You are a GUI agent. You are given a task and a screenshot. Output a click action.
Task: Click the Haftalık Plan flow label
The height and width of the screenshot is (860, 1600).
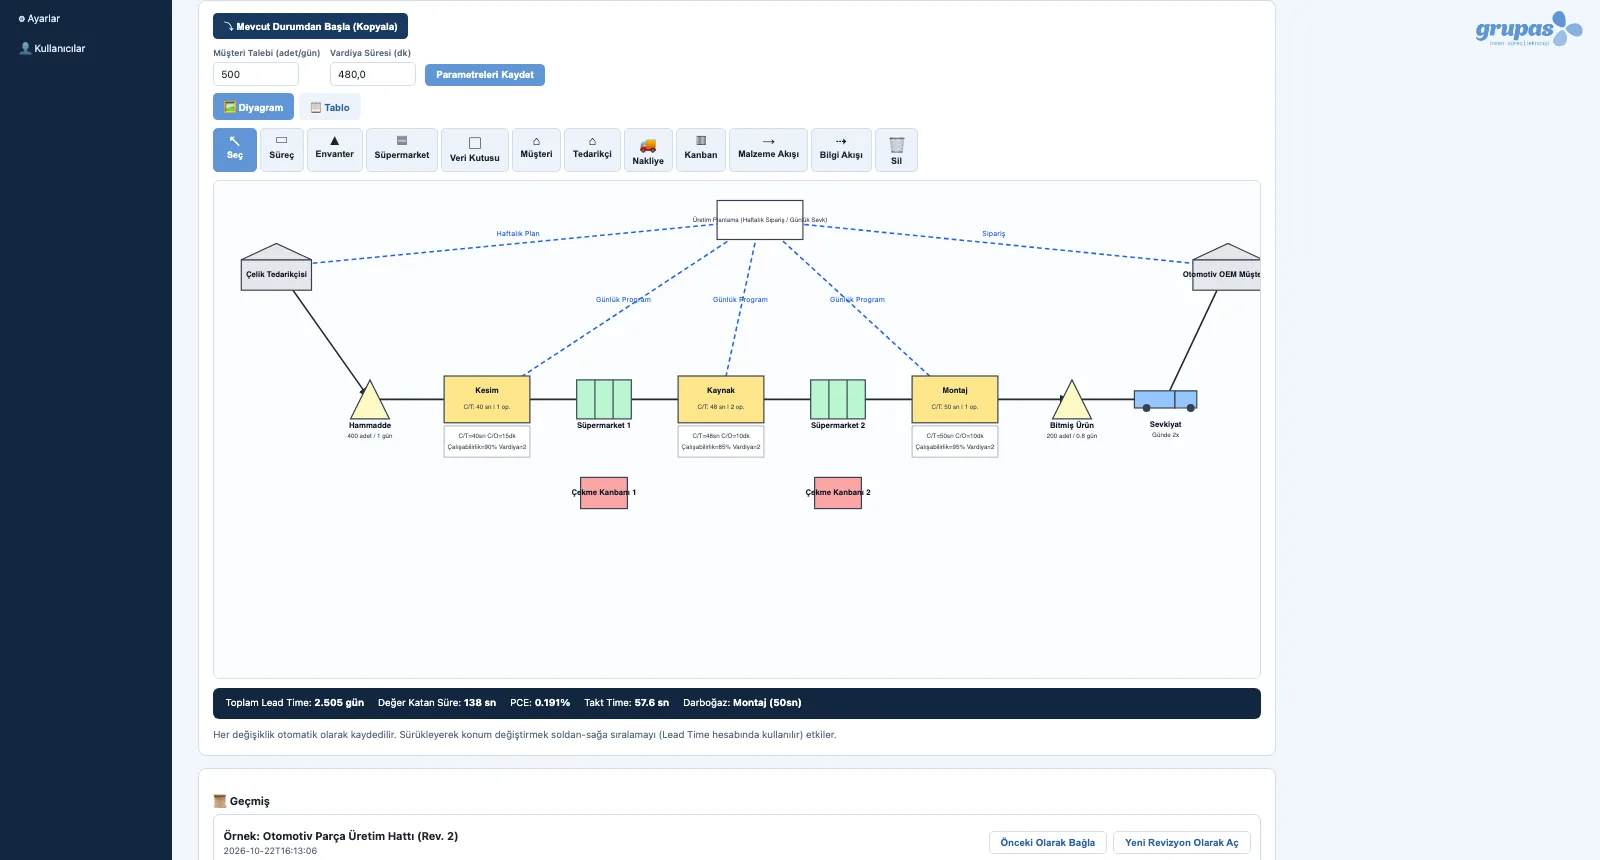click(x=518, y=234)
